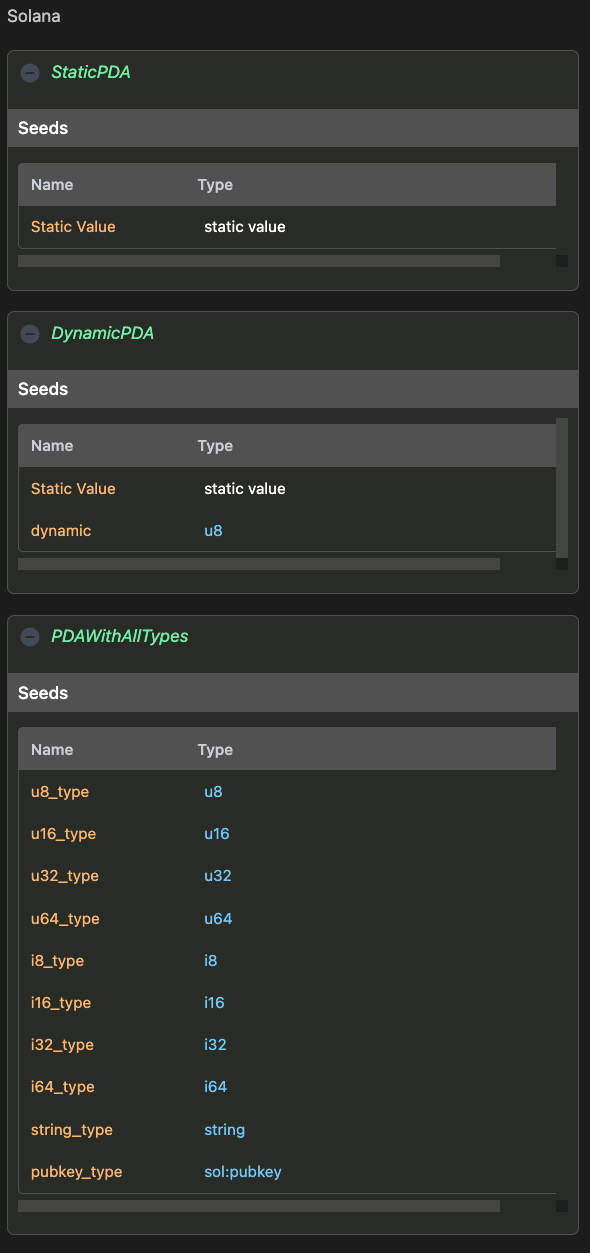The width and height of the screenshot is (590, 1253).
Task: Select the u16 type link in PDAWithAllTypes
Action: pos(217,833)
